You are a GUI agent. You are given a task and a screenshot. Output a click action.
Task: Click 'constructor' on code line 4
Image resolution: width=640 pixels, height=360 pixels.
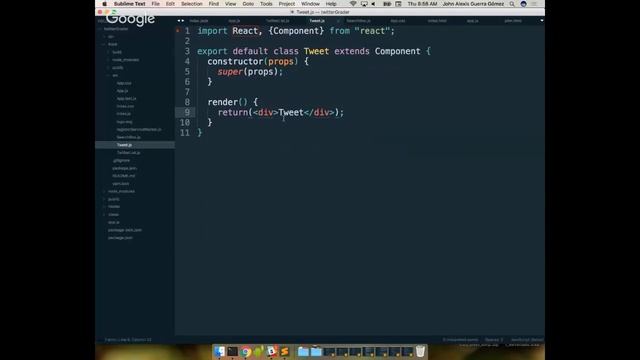(x=235, y=62)
